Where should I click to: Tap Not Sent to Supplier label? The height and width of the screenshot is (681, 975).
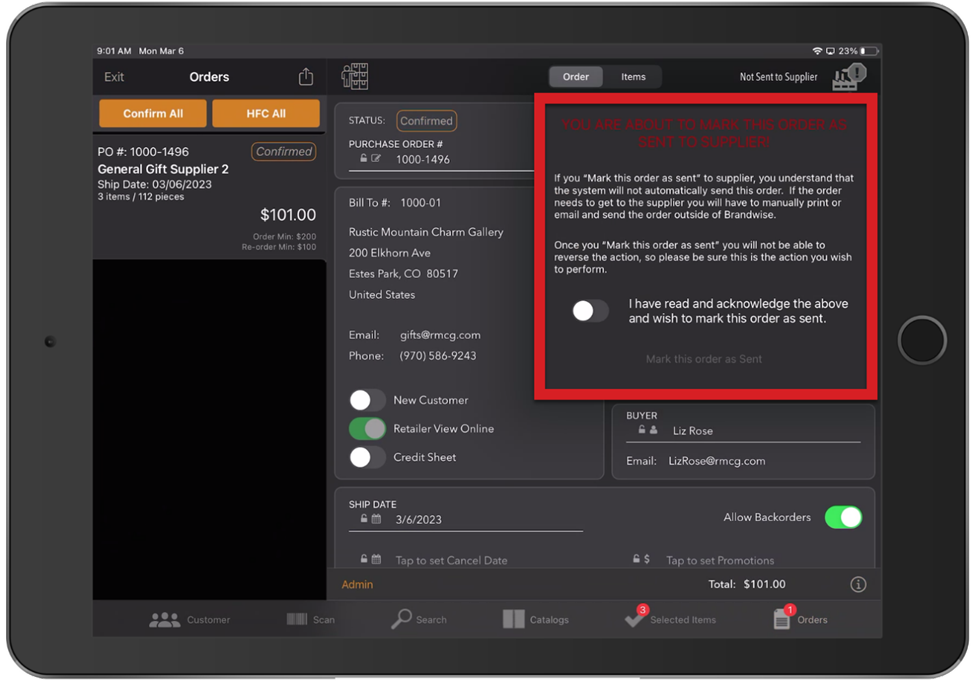coord(779,76)
